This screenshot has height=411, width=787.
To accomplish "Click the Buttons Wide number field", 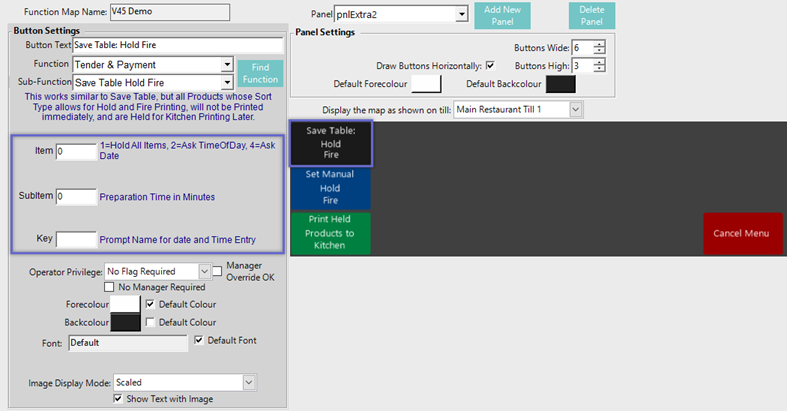I will pos(582,48).
